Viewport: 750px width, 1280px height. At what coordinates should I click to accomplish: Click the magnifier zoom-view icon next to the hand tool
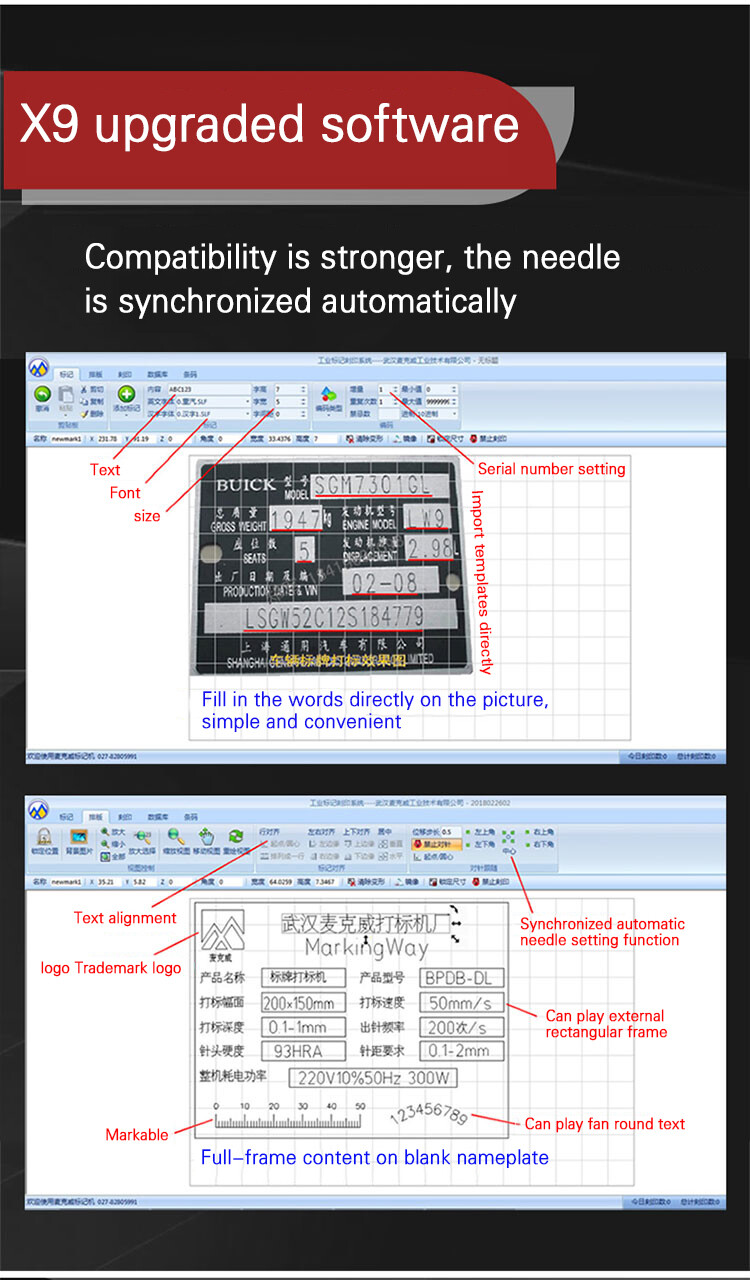click(x=174, y=836)
